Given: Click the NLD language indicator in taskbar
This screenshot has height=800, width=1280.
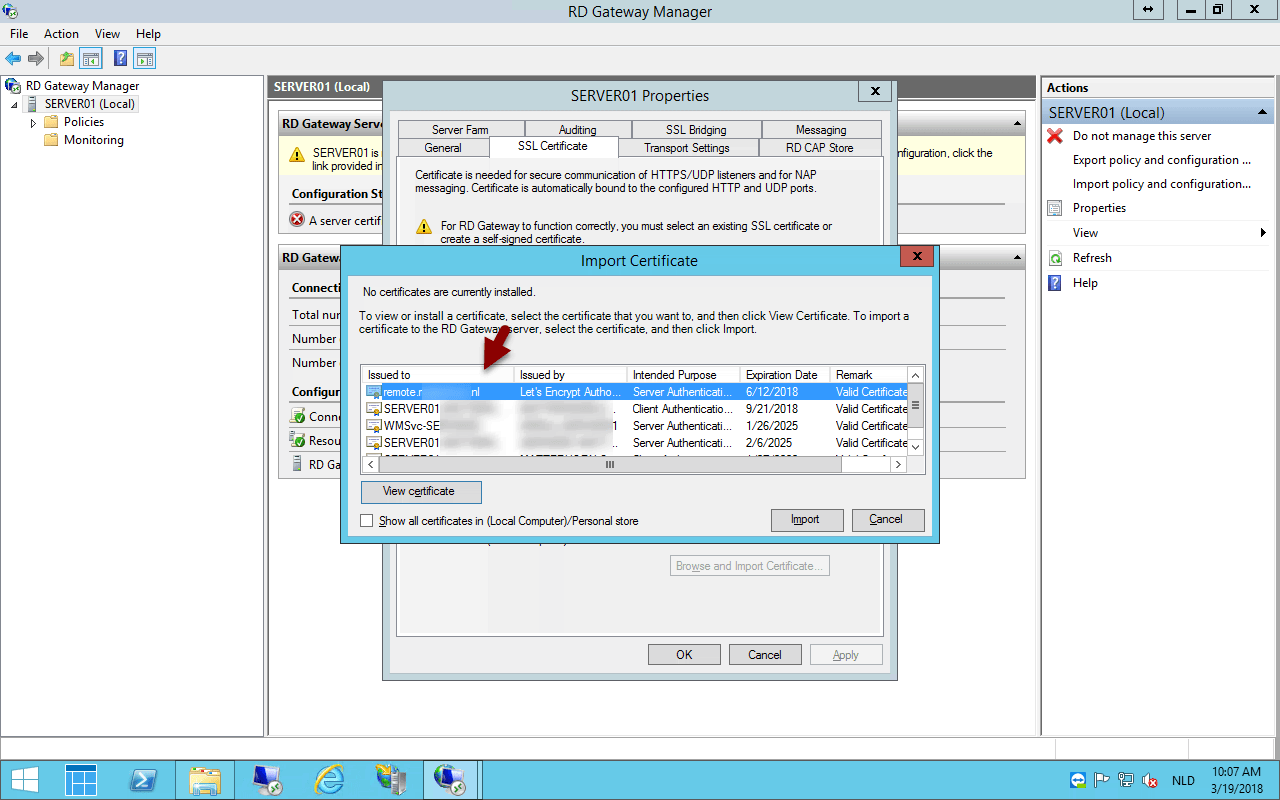Looking at the screenshot, I should 1183,780.
